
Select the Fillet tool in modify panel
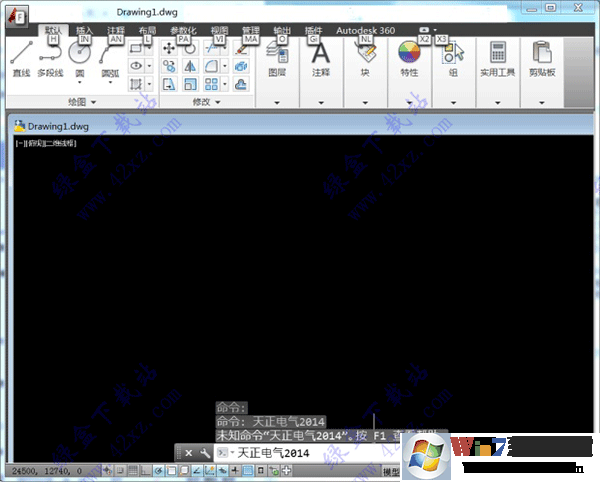click(211, 66)
